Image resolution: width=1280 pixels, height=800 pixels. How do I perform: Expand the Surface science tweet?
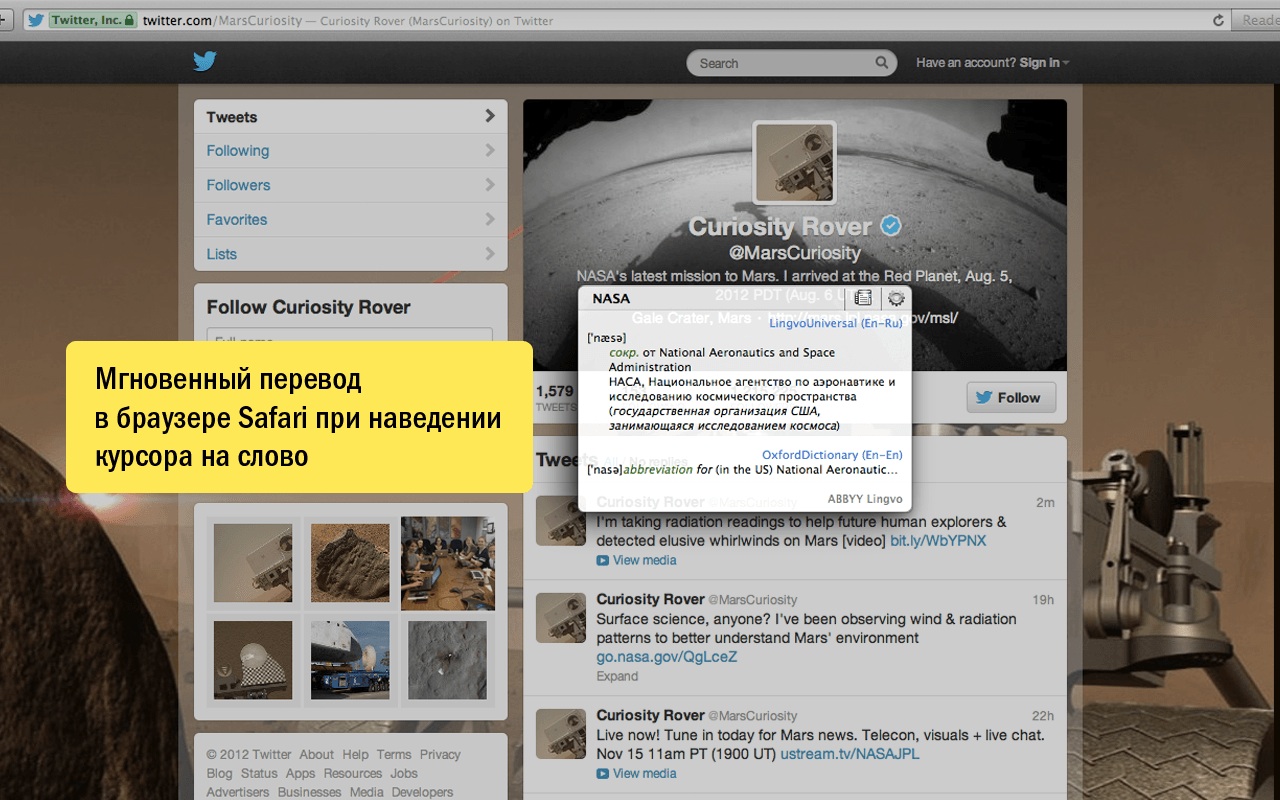[617, 676]
